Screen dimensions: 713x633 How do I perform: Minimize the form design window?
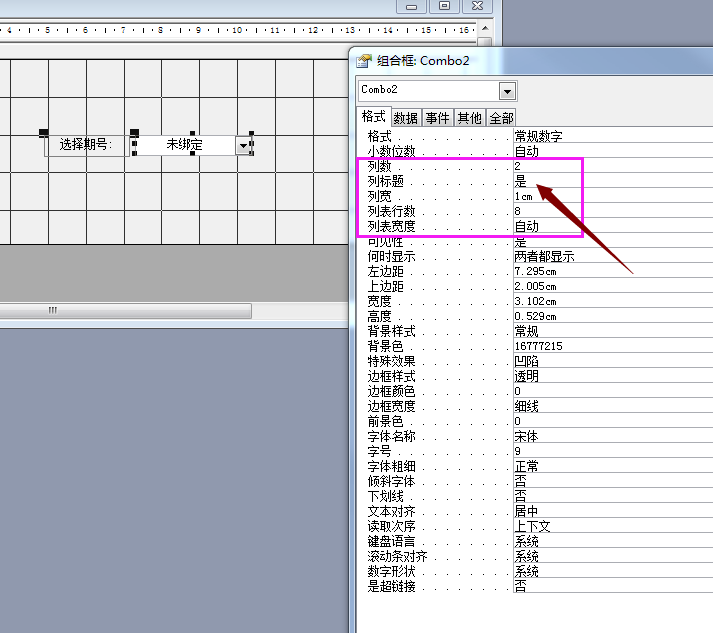pos(412,6)
